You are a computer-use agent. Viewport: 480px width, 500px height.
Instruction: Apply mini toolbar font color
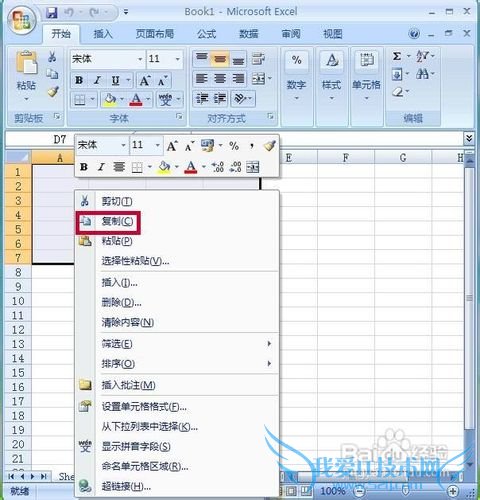pos(190,167)
